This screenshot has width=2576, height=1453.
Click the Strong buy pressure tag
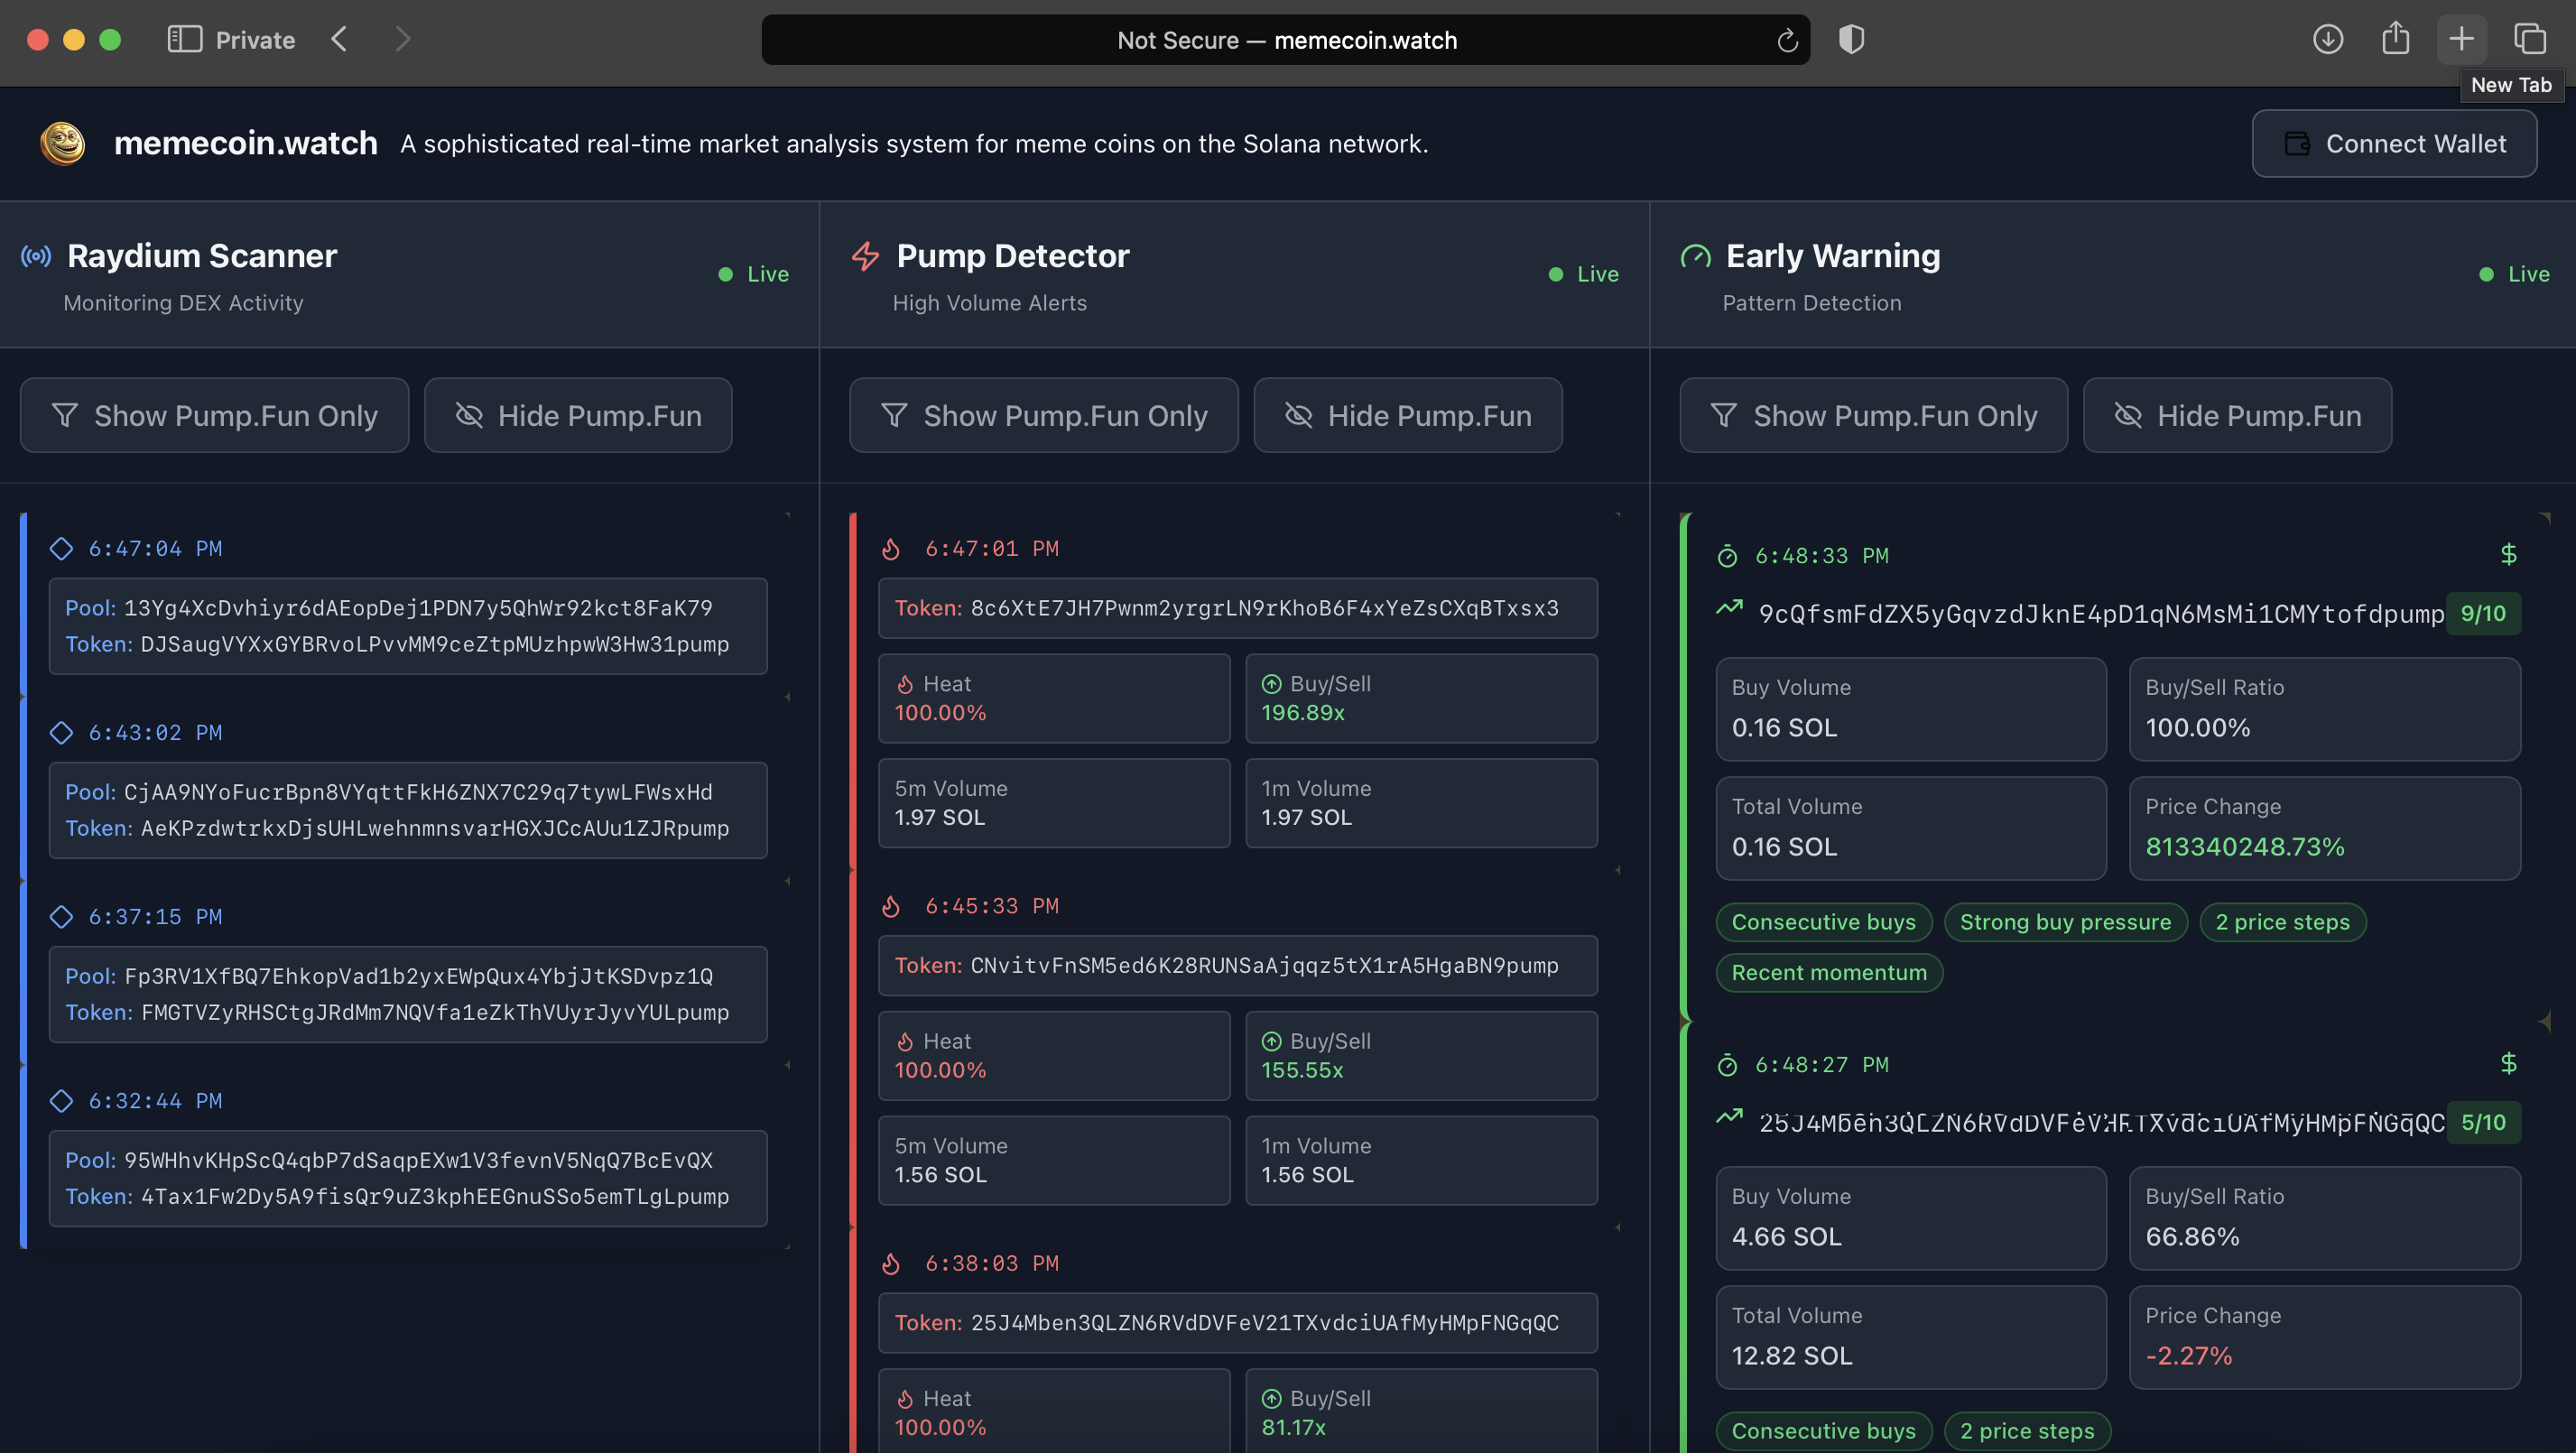tap(2065, 922)
